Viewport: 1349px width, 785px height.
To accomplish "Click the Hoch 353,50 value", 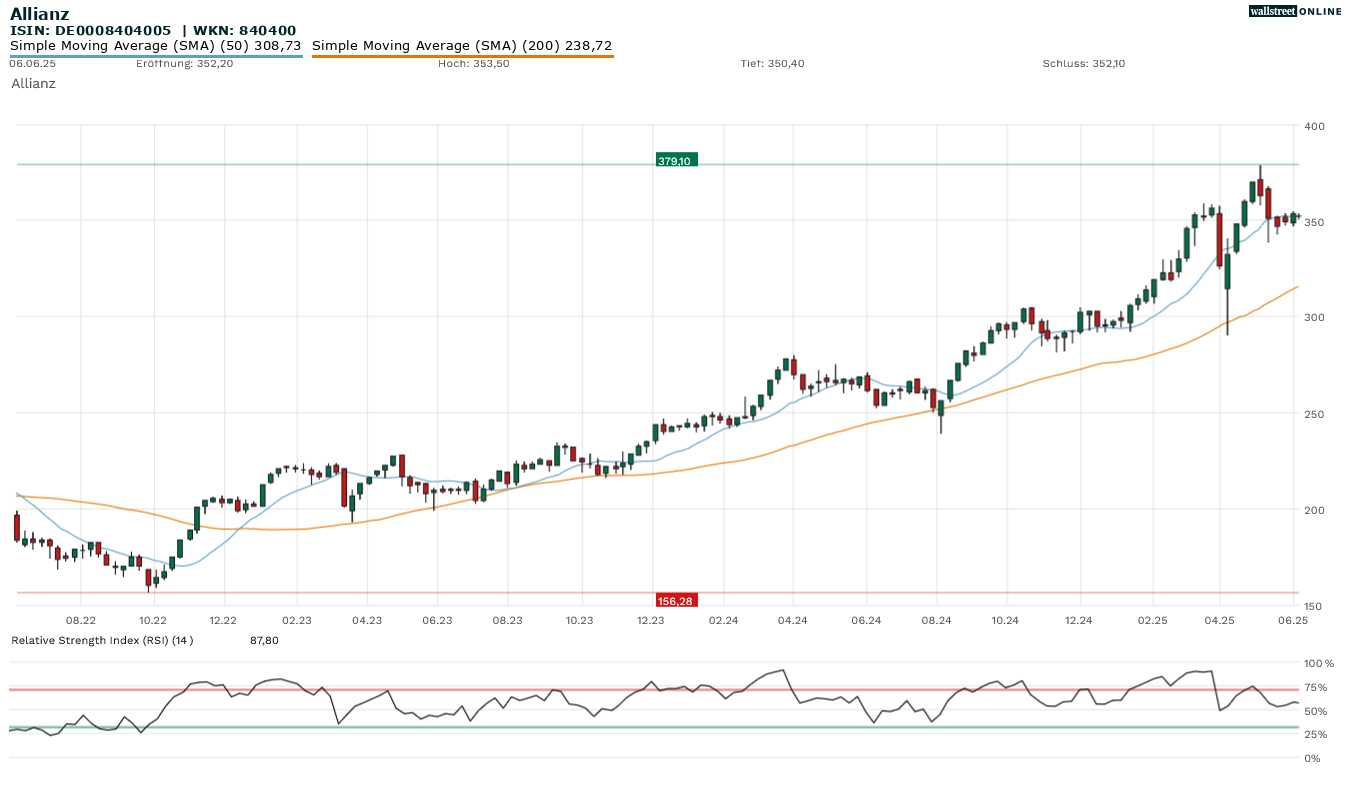I will coord(473,64).
